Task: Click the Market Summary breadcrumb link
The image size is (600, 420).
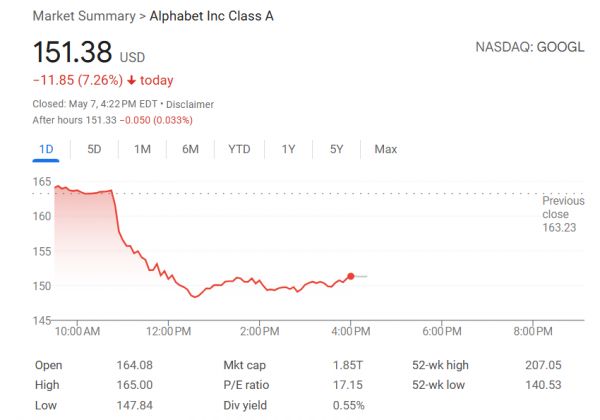Action: point(84,17)
